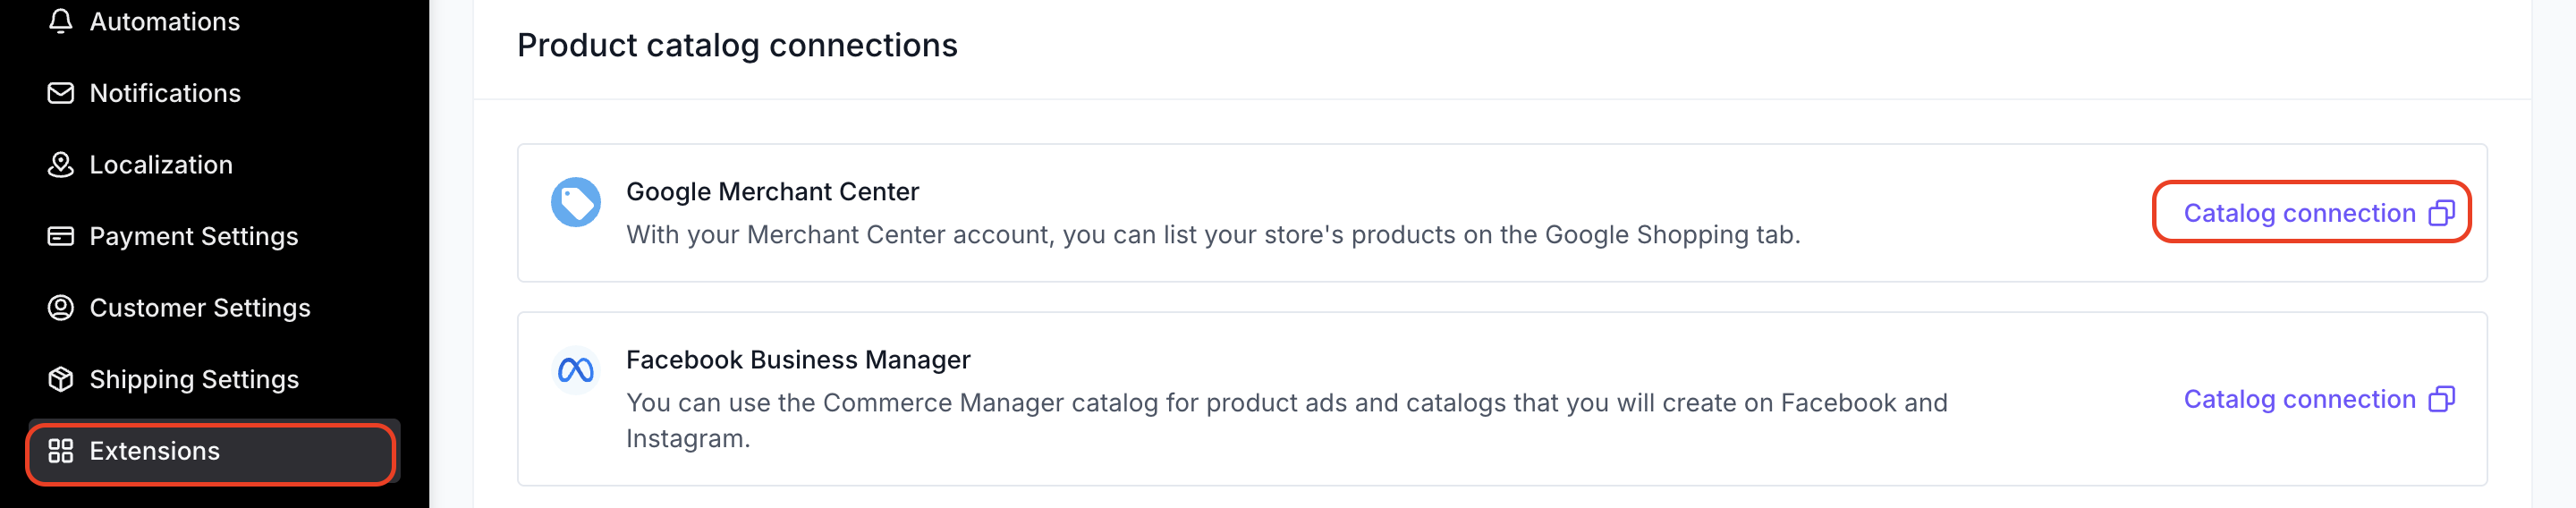Viewport: 2576px width, 508px height.
Task: Click the Meta logo icon
Action: [x=576, y=370]
